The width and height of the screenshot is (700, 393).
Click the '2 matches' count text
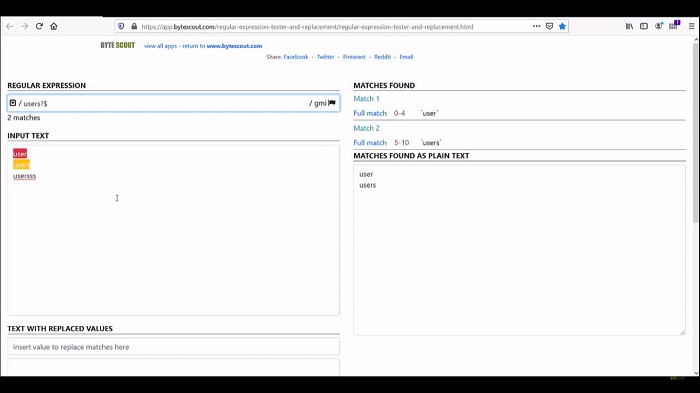(24, 118)
